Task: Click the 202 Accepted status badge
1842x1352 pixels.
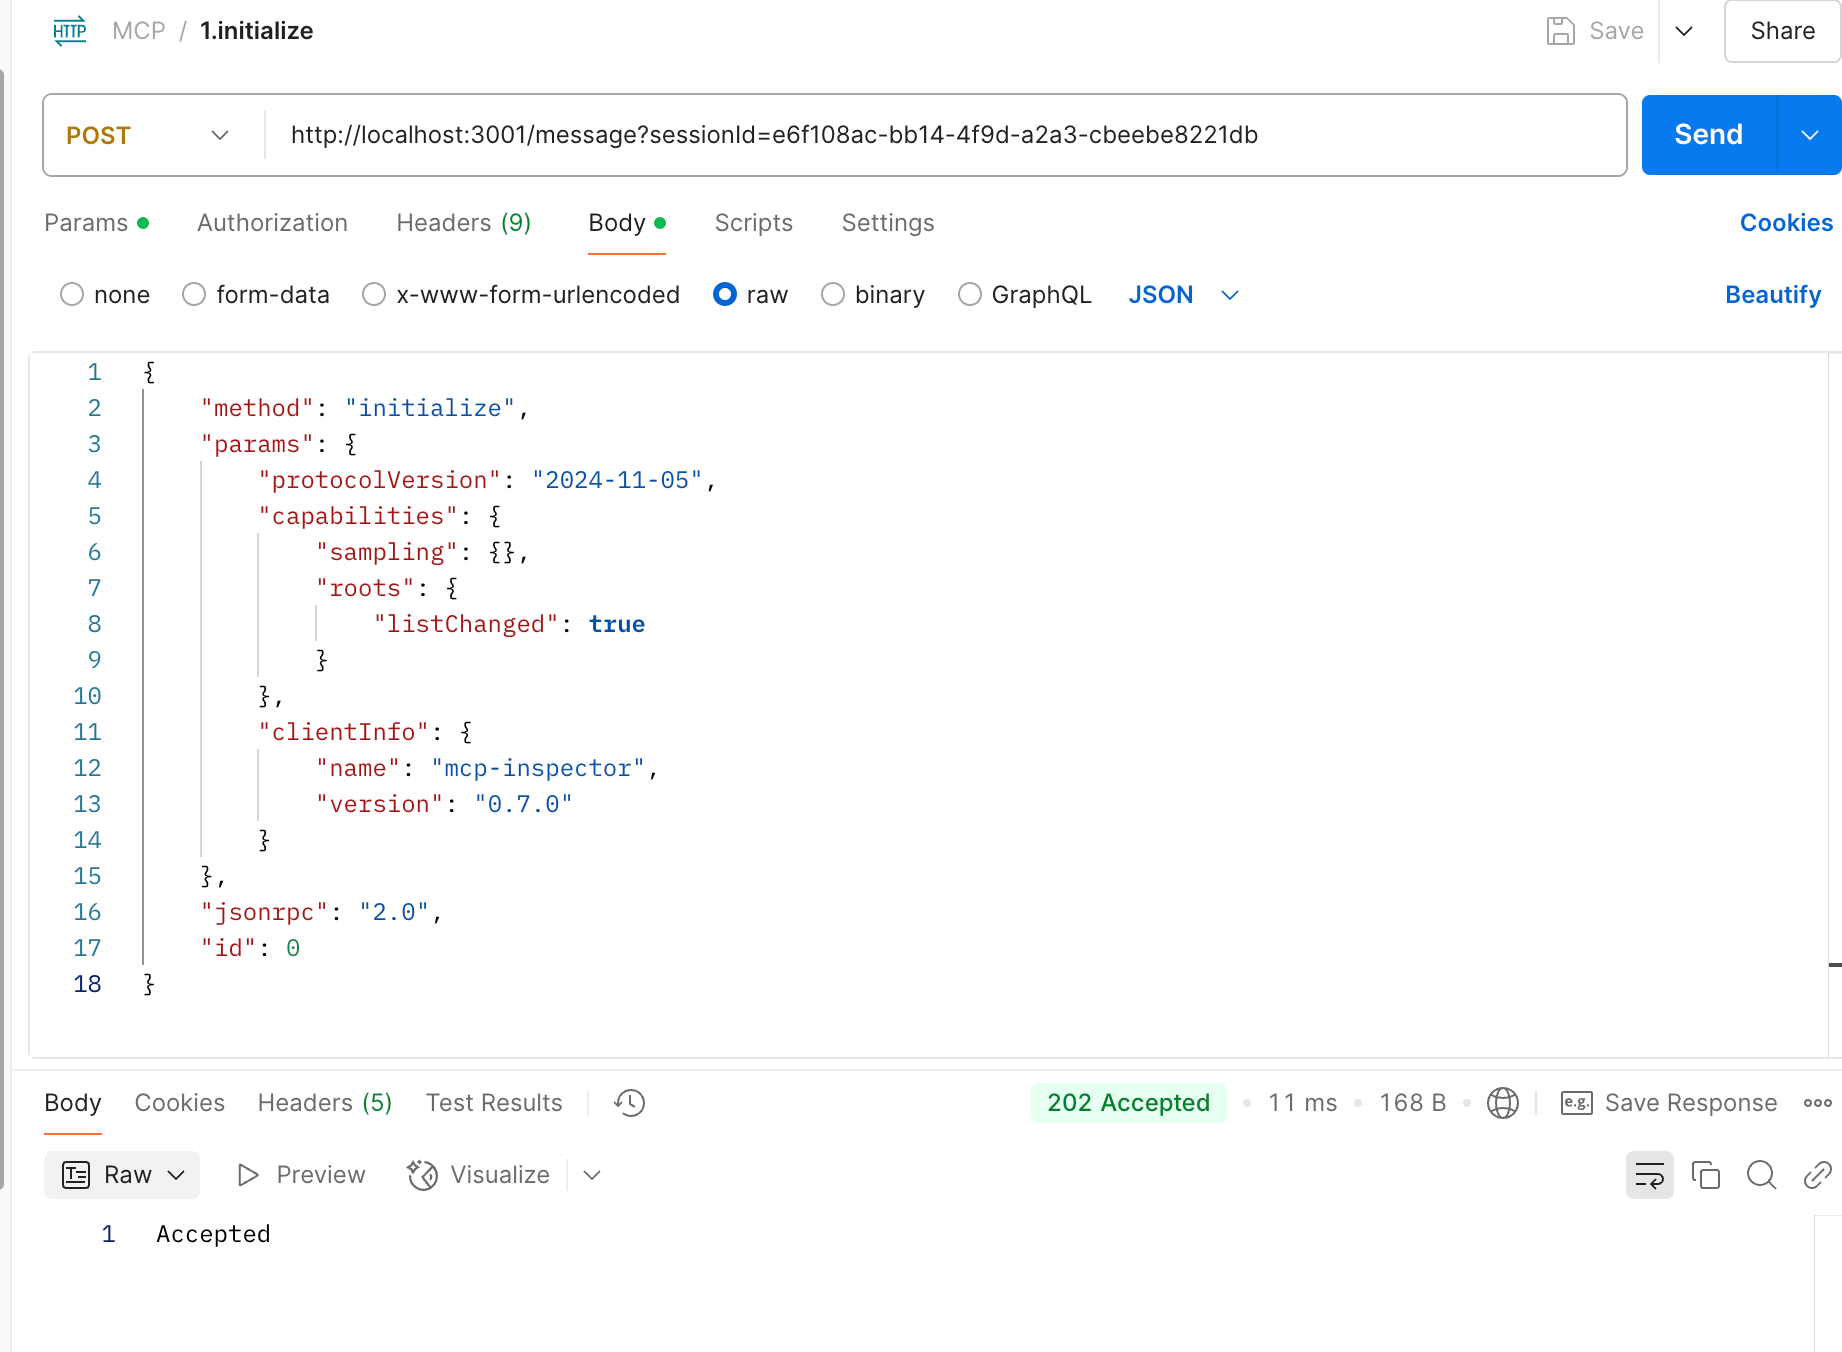Action: click(1129, 1103)
